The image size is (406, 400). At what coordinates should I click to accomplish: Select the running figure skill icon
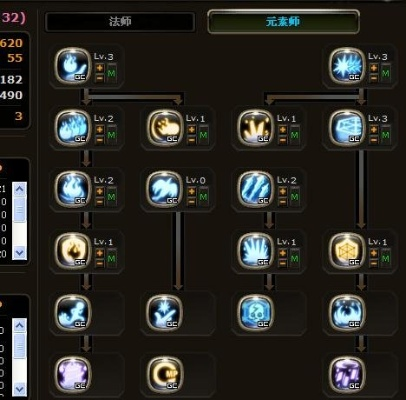coord(73,313)
